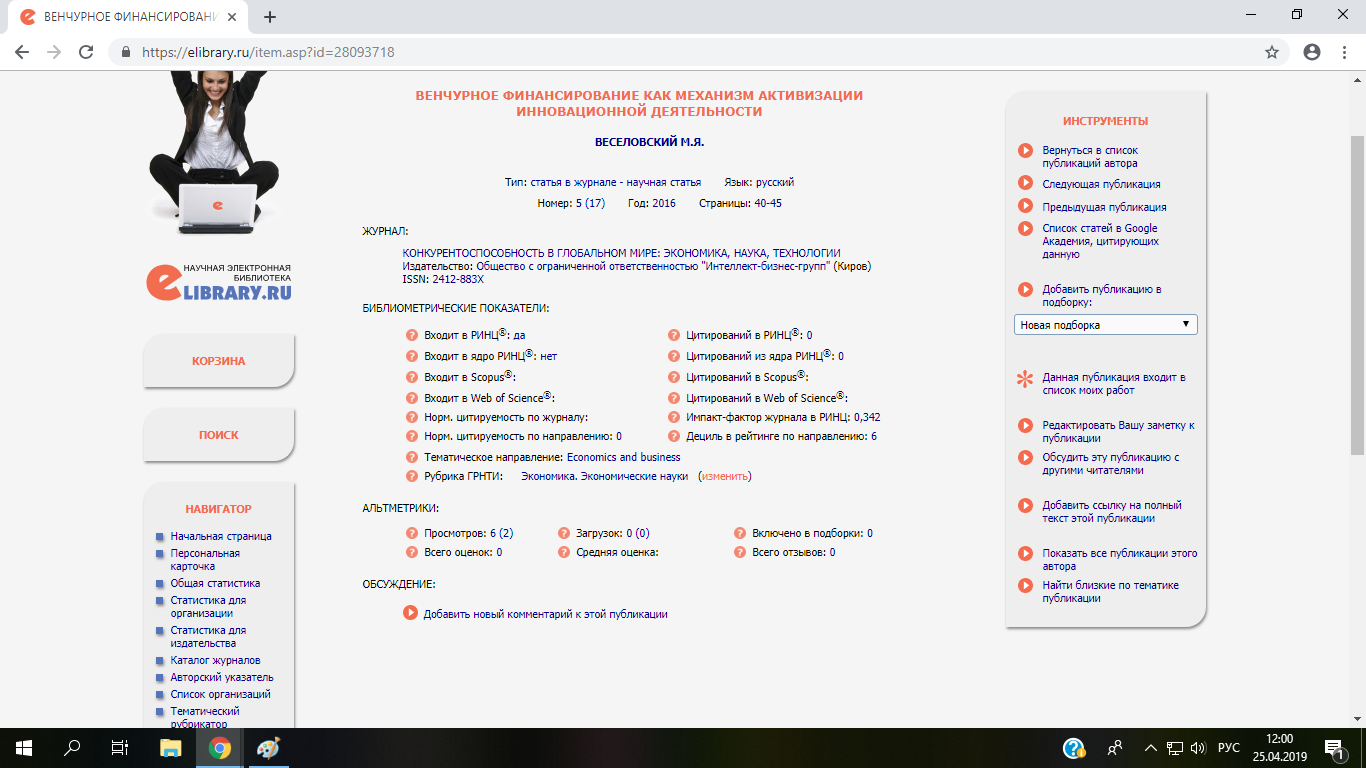The height and width of the screenshot is (768, 1366).
Task: Open 'Список организаций' in the navigator
Action: point(220,694)
